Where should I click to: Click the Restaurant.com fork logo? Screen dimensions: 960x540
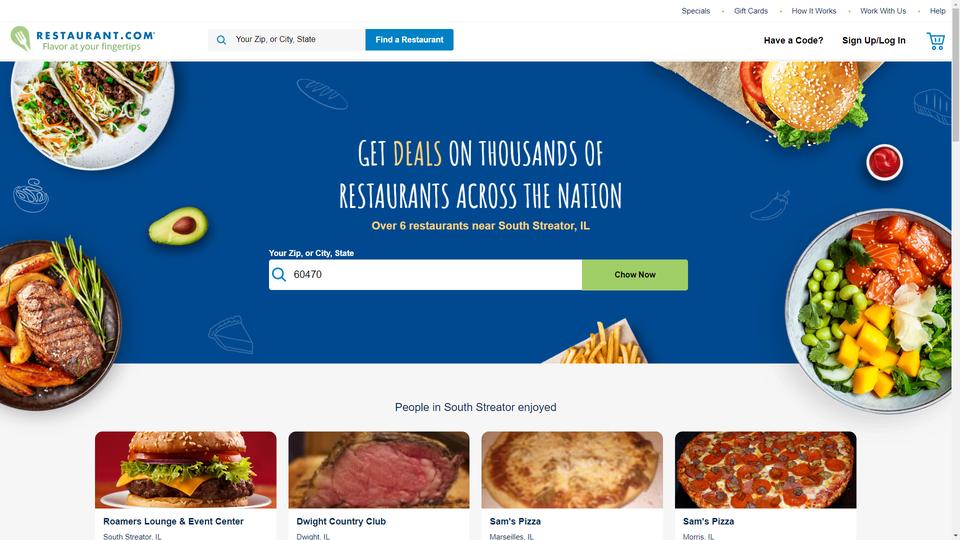pos(20,39)
